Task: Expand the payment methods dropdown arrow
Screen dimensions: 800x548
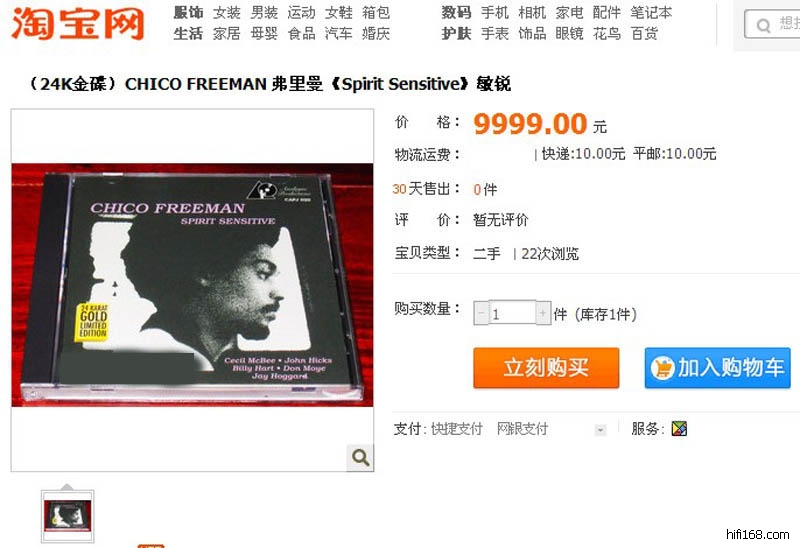Action: click(601, 430)
